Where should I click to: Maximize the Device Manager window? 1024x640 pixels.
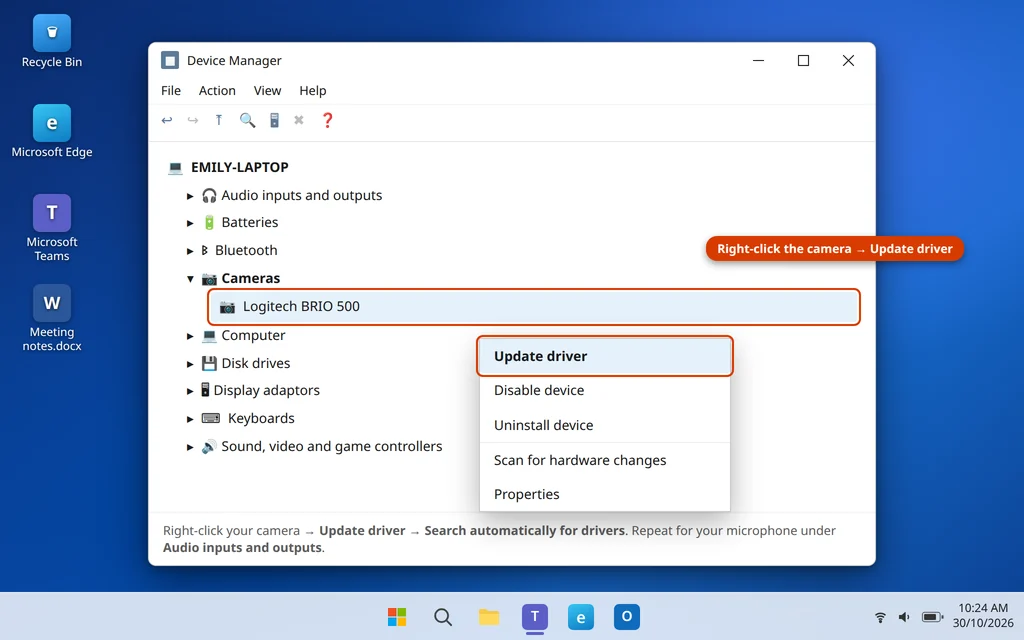tap(803, 61)
